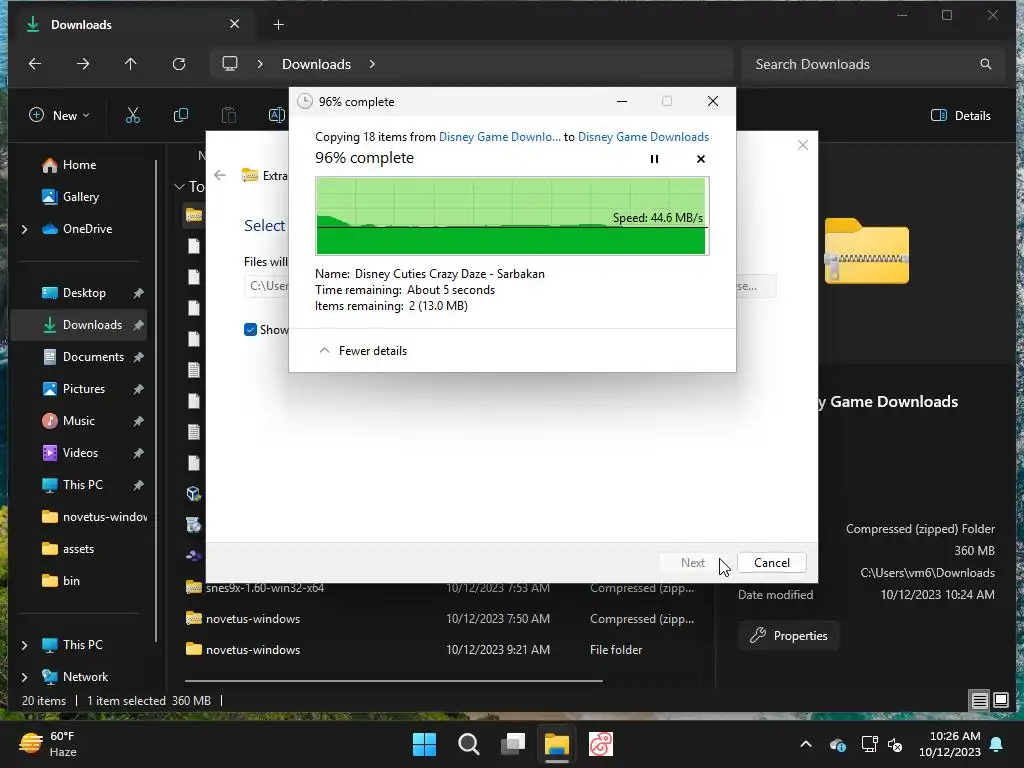Close the Downloads tab
This screenshot has height=768, width=1024.
234,24
